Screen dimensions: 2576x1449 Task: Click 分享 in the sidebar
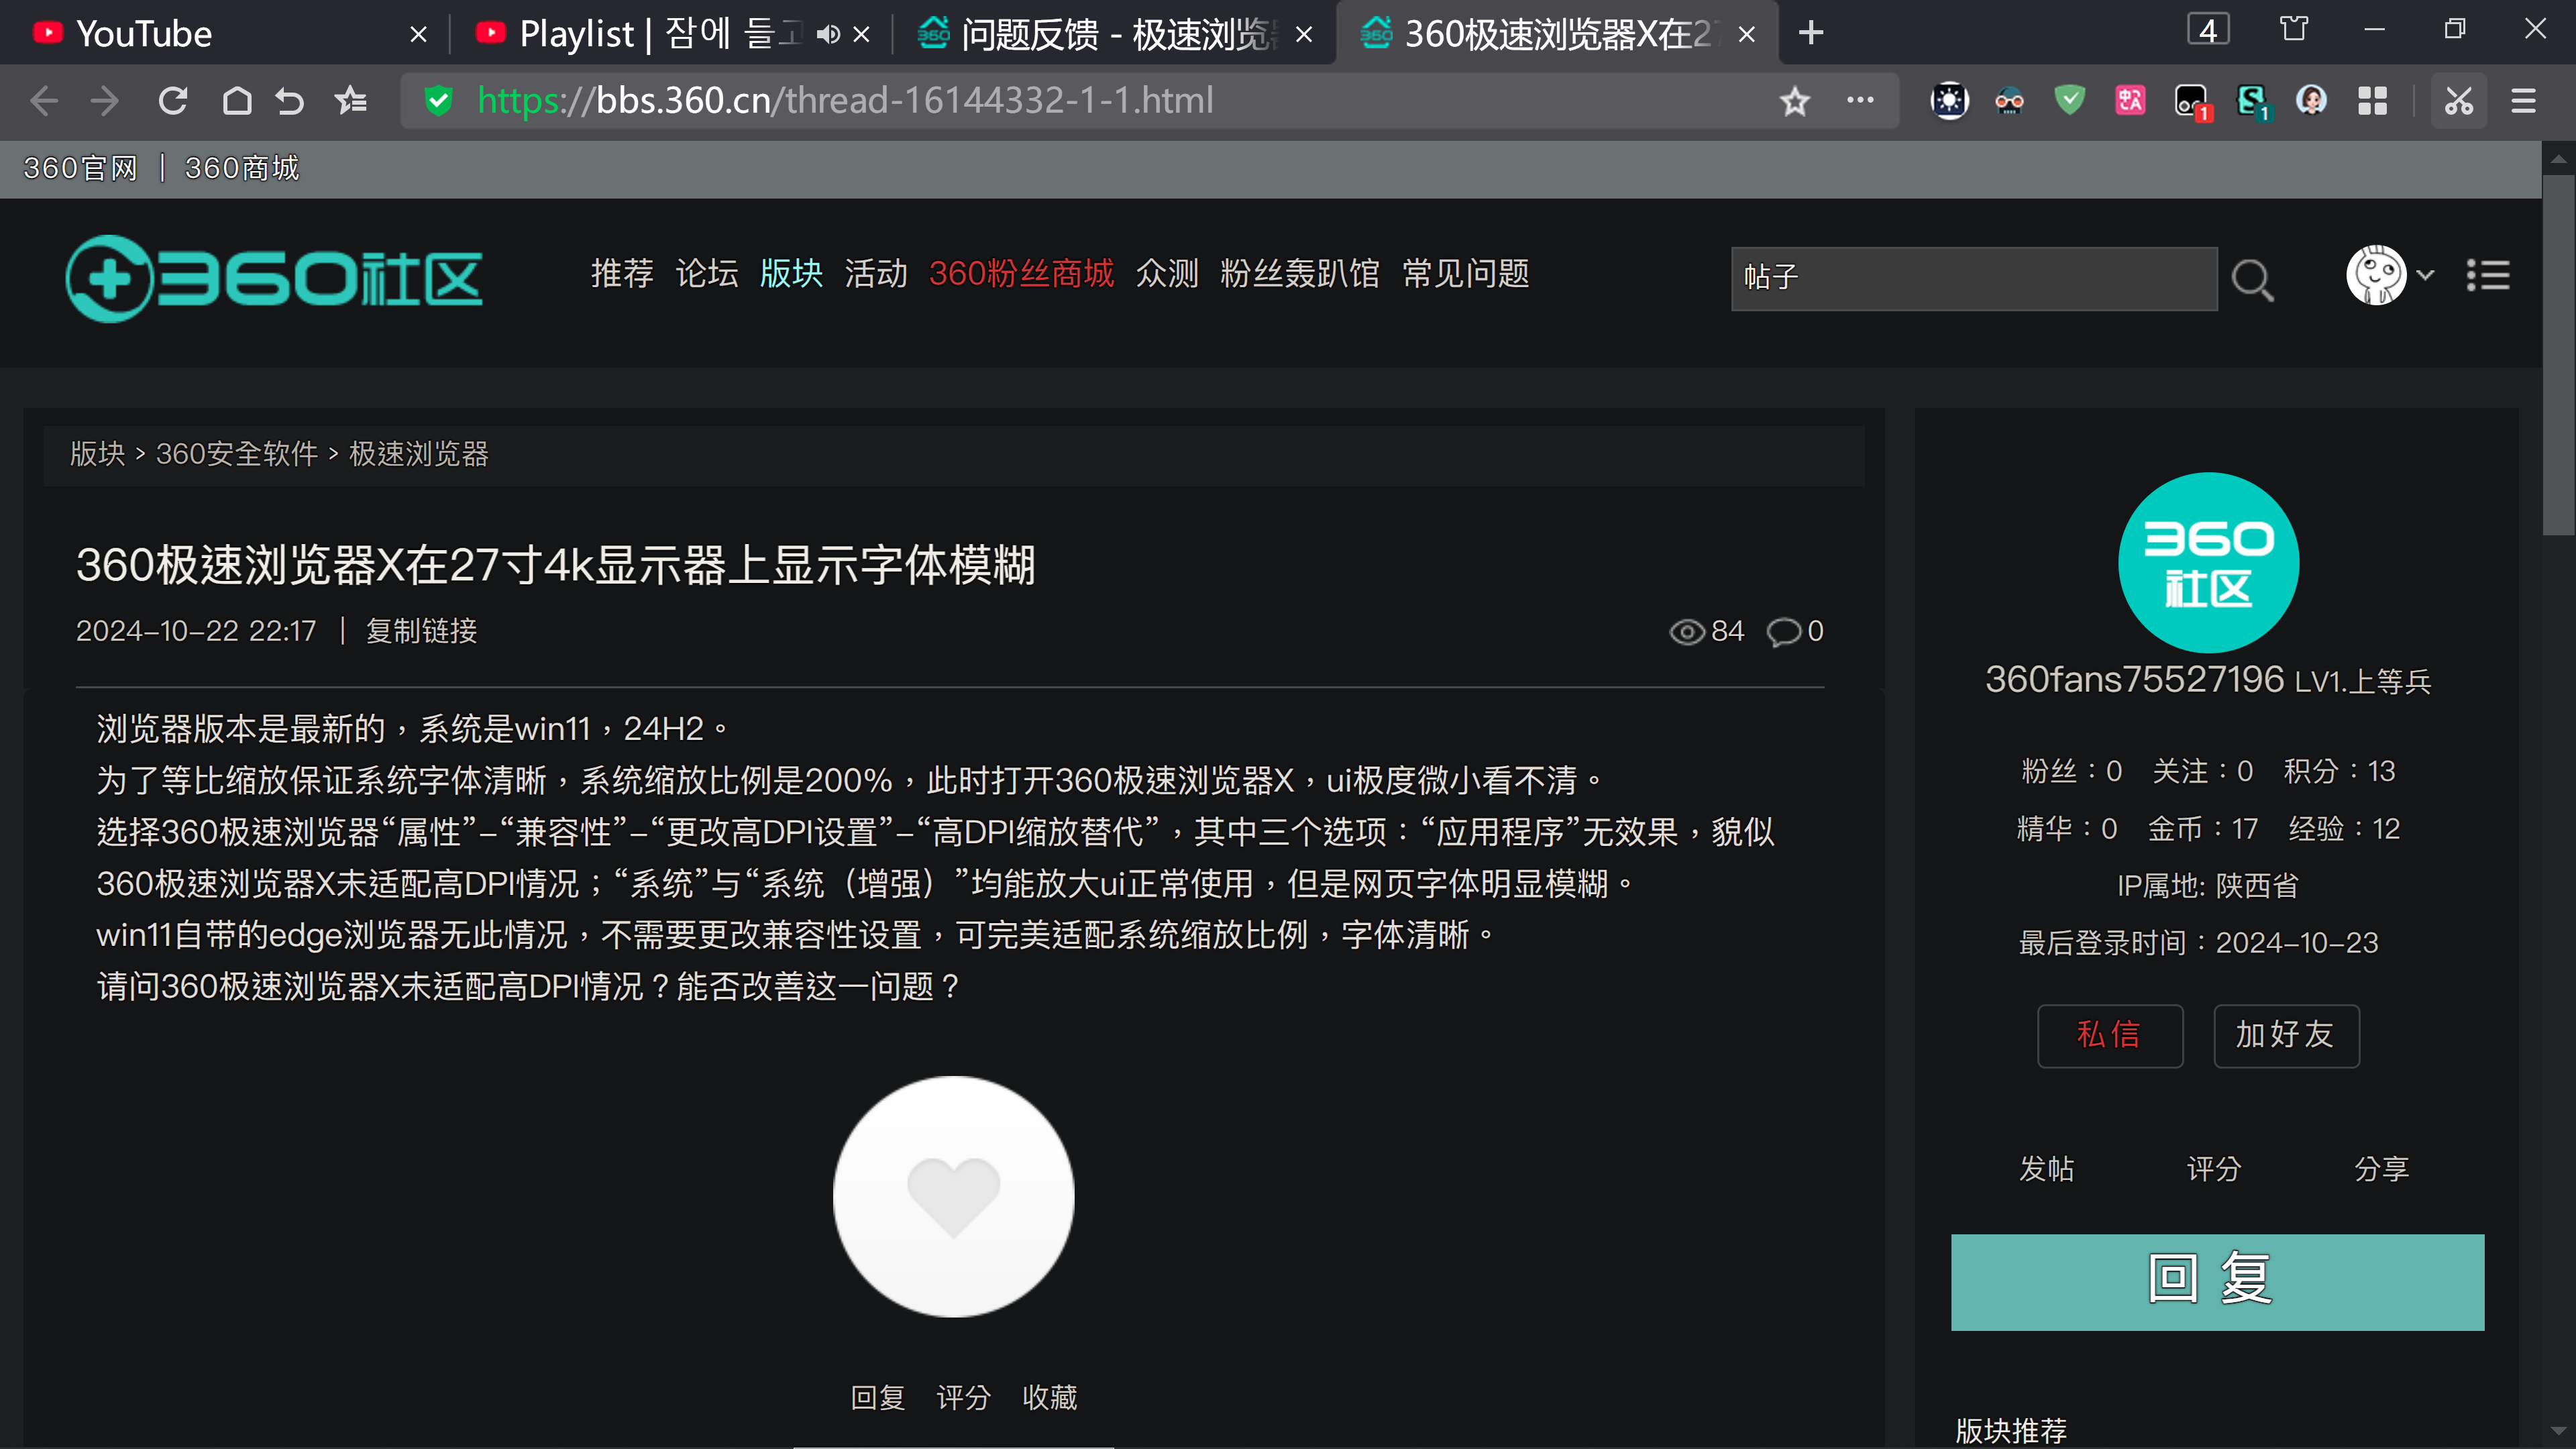tap(2382, 1168)
